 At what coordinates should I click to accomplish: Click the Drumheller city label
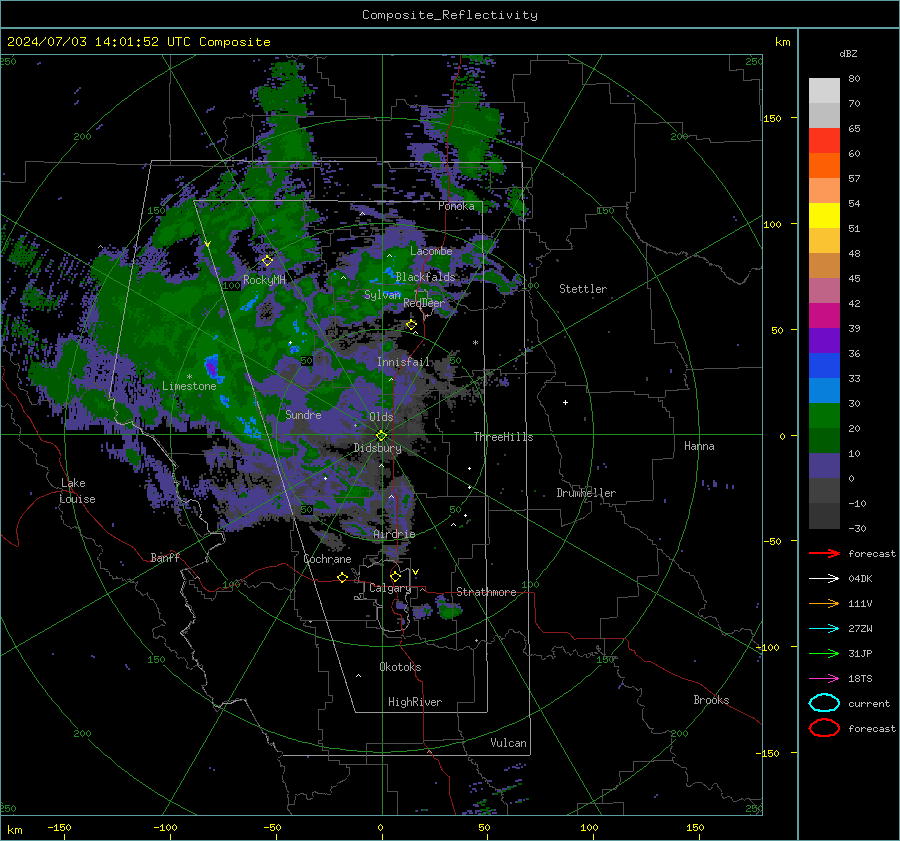(x=586, y=493)
